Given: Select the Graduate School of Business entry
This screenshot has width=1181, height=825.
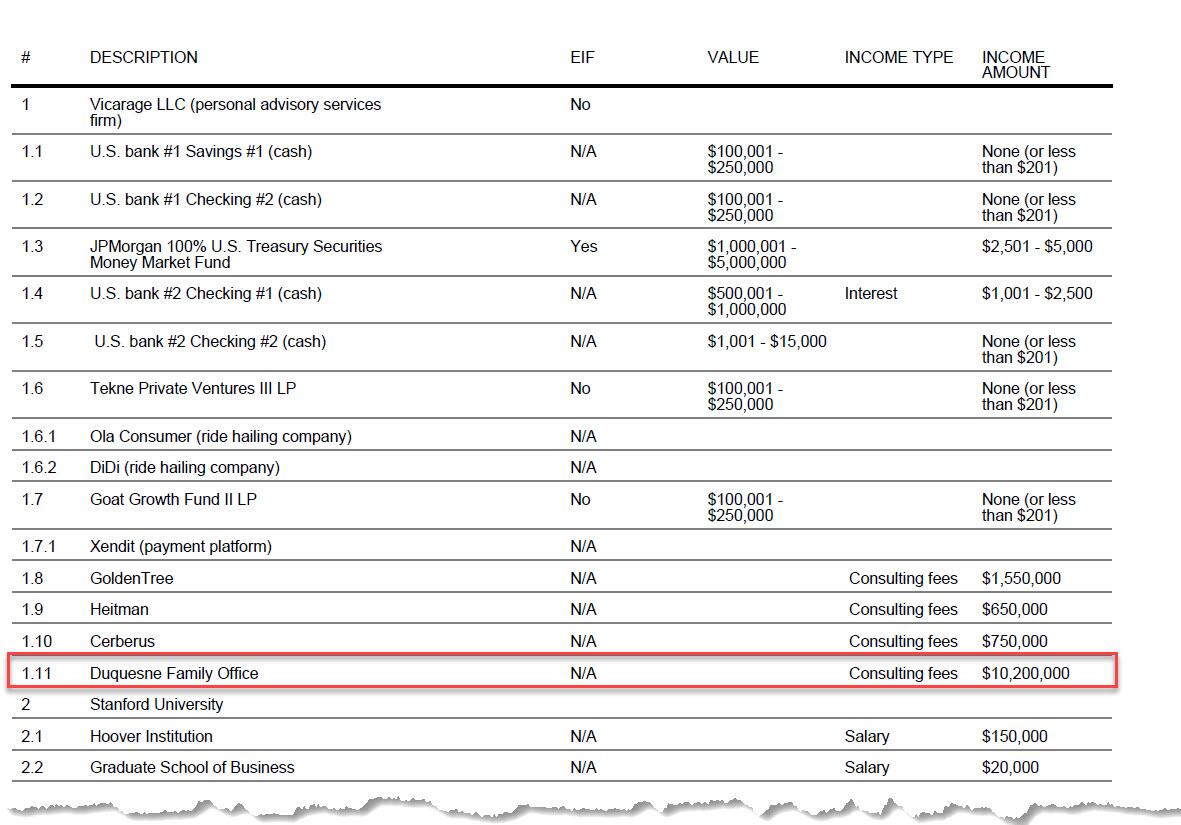Looking at the screenshot, I should tap(192, 768).
